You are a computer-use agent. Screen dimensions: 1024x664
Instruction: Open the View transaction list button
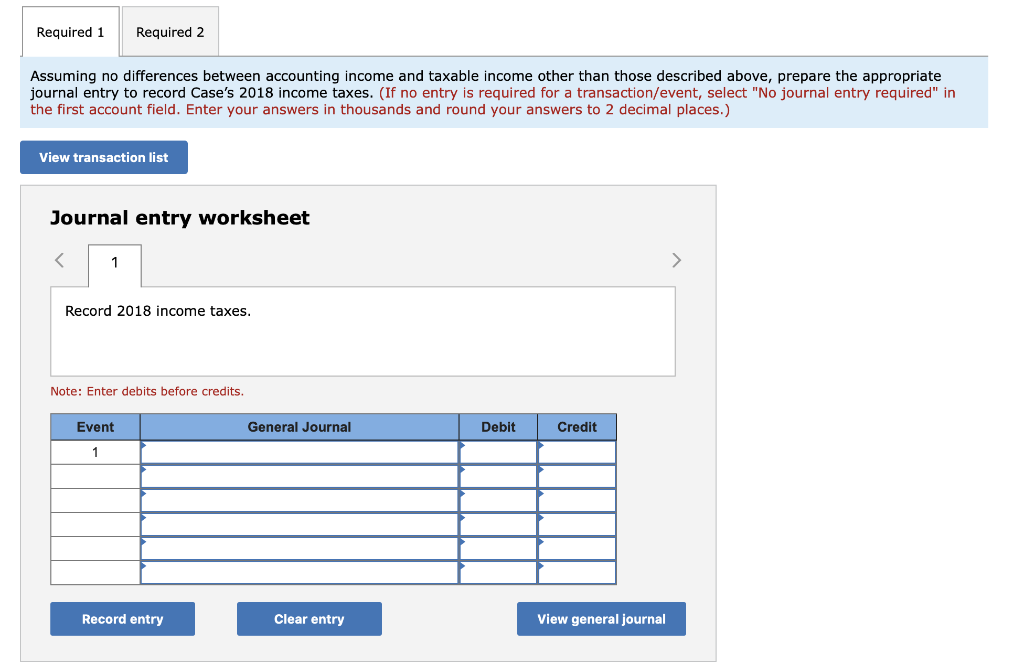[x=104, y=157]
